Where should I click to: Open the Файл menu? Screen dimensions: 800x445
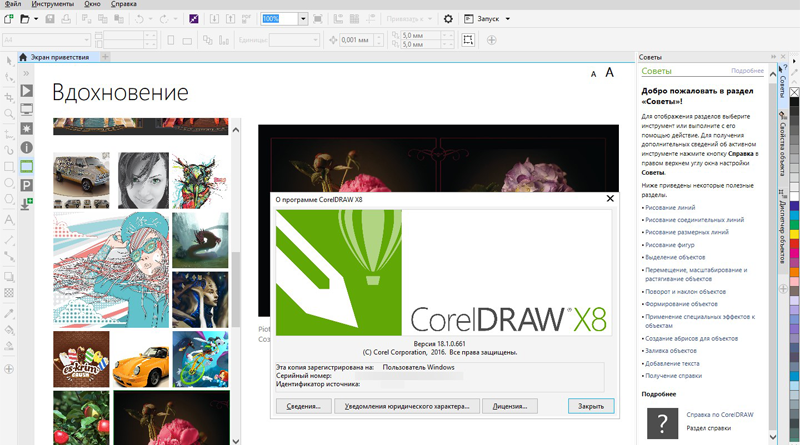[13, 4]
